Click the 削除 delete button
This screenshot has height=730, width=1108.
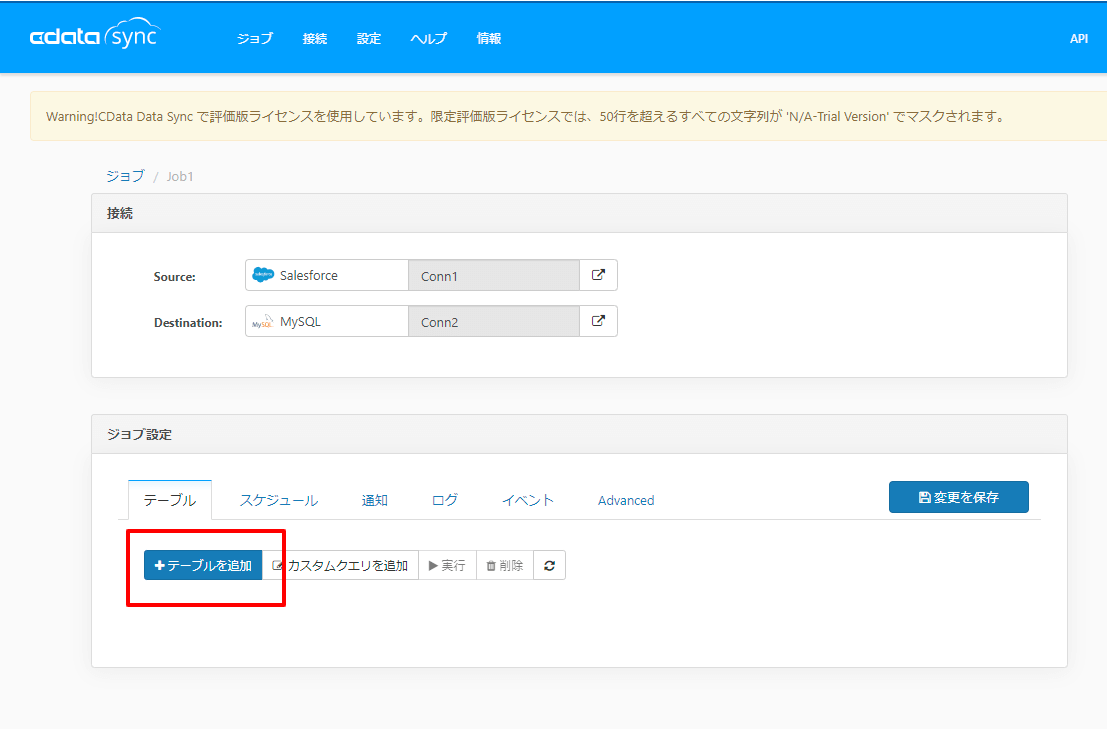click(505, 565)
